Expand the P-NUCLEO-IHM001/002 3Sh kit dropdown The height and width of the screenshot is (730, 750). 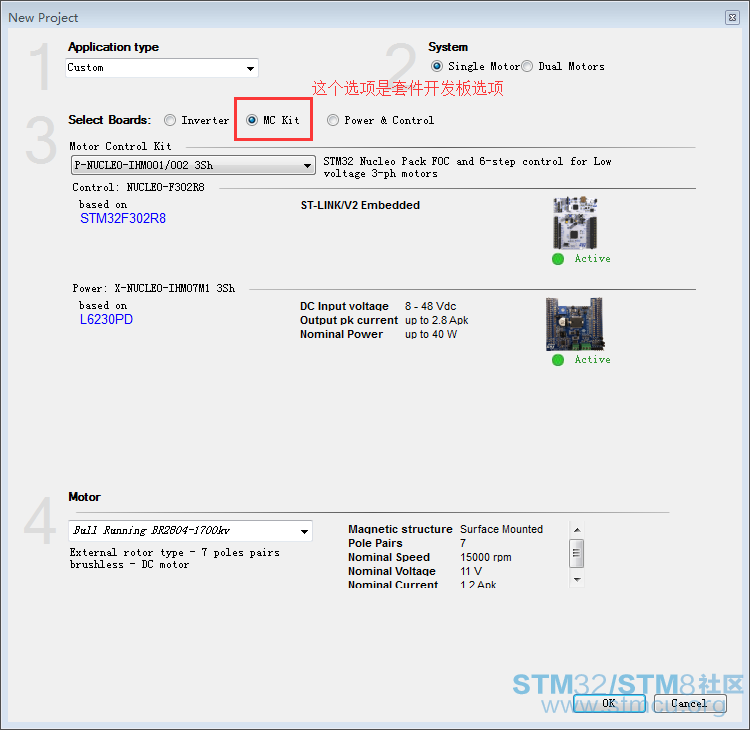coord(193,165)
